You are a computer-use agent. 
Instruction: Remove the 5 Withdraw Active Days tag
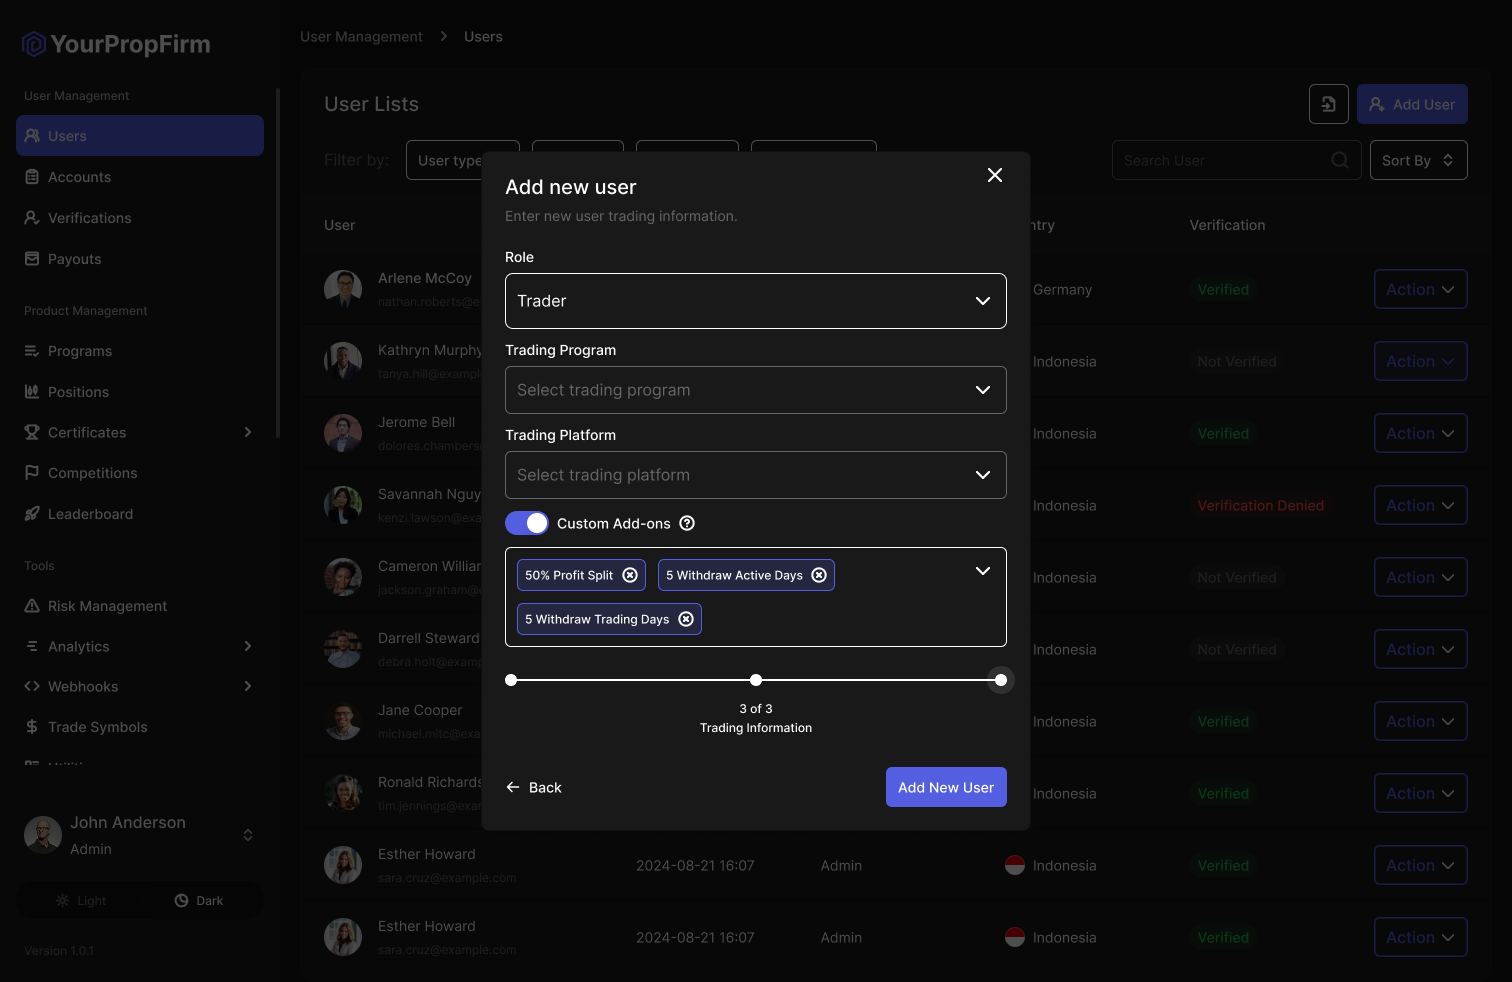pos(819,575)
